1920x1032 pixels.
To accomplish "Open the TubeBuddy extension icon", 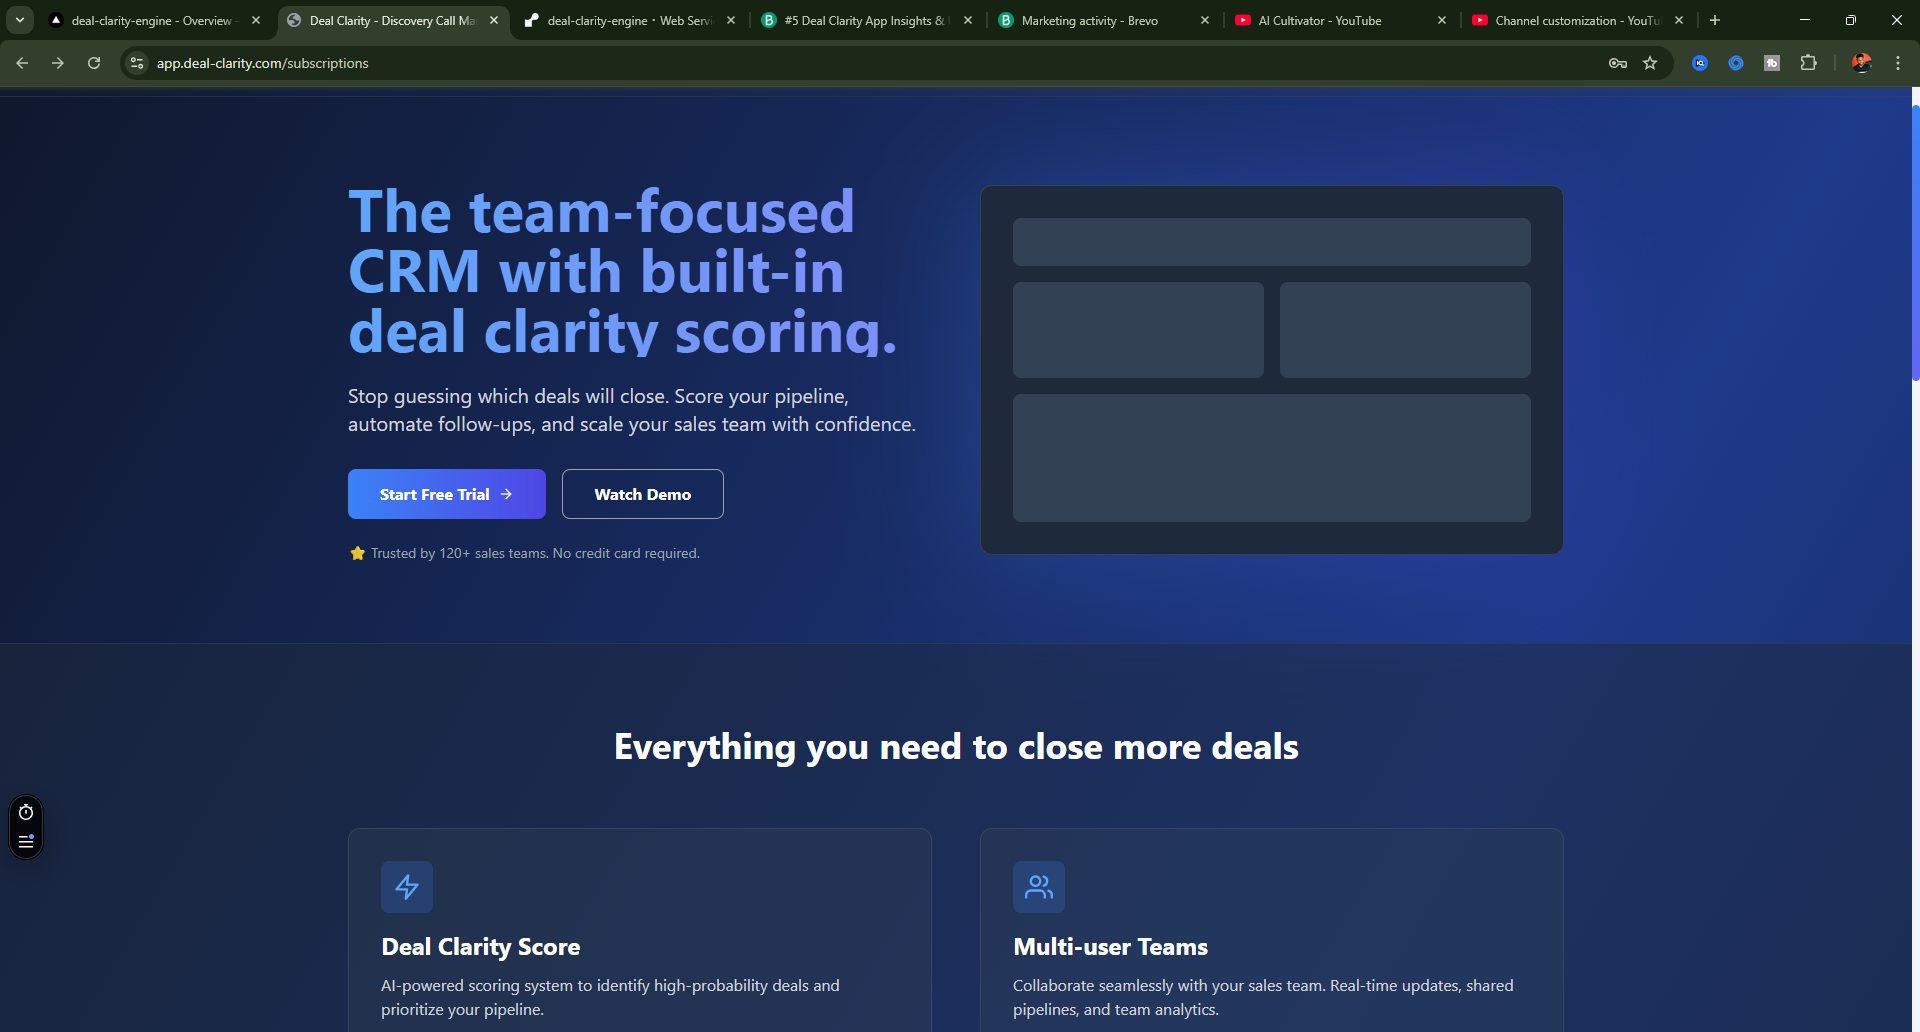I will point(1772,62).
